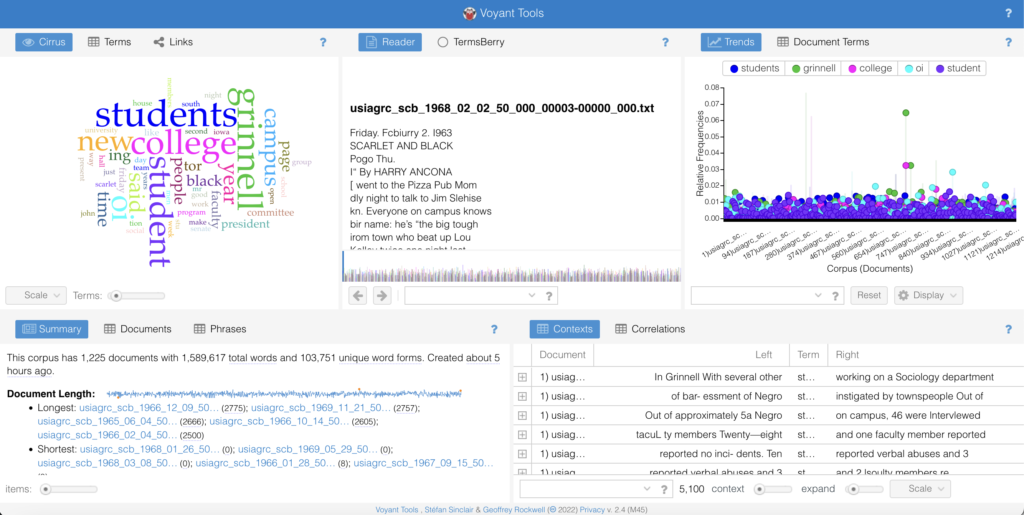Adjust the Summary items slider
1024x515 pixels.
pos(69,489)
